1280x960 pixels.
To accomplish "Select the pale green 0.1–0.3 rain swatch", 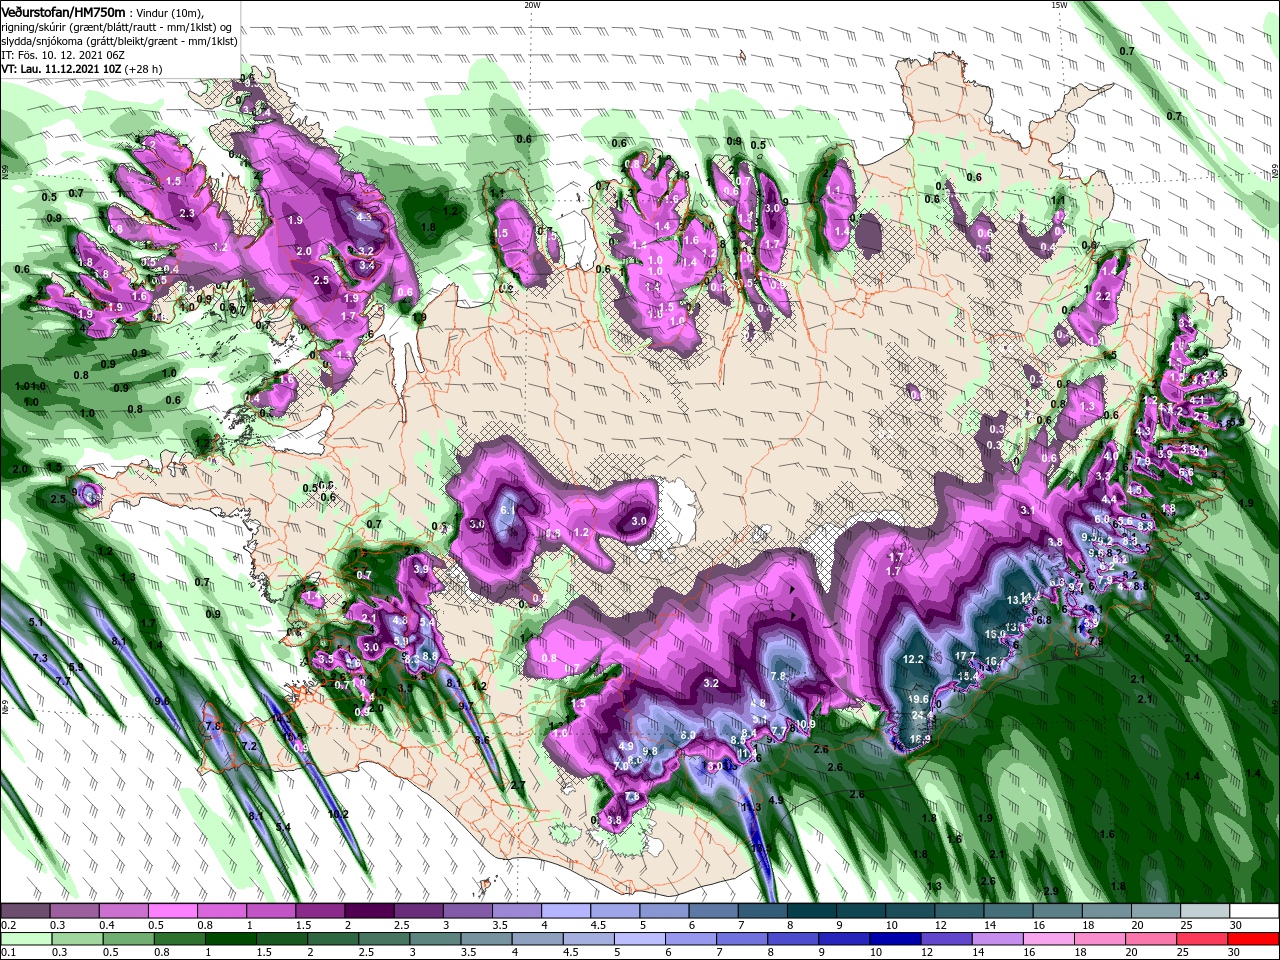I will click(26, 937).
